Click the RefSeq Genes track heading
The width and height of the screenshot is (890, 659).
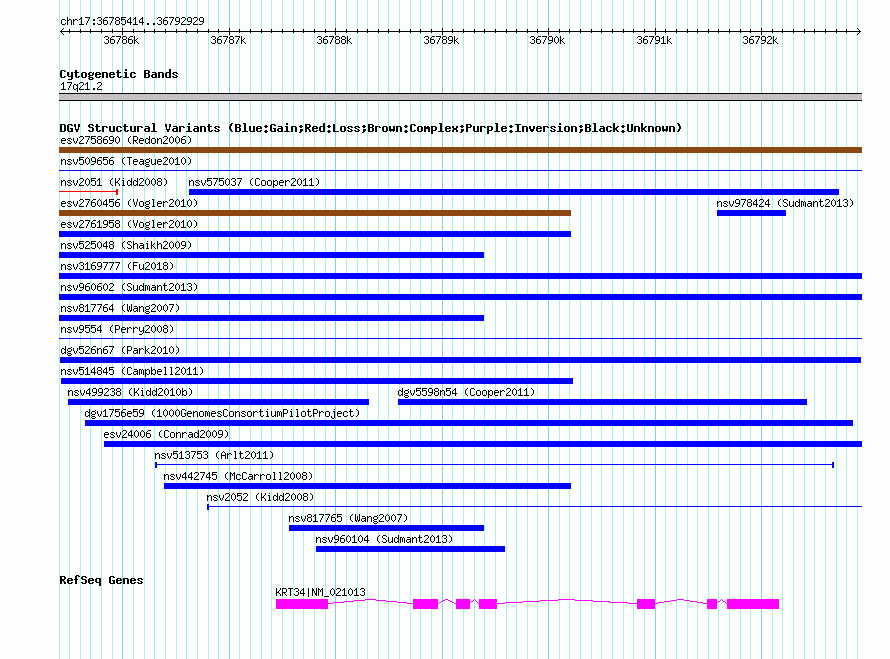[101, 580]
